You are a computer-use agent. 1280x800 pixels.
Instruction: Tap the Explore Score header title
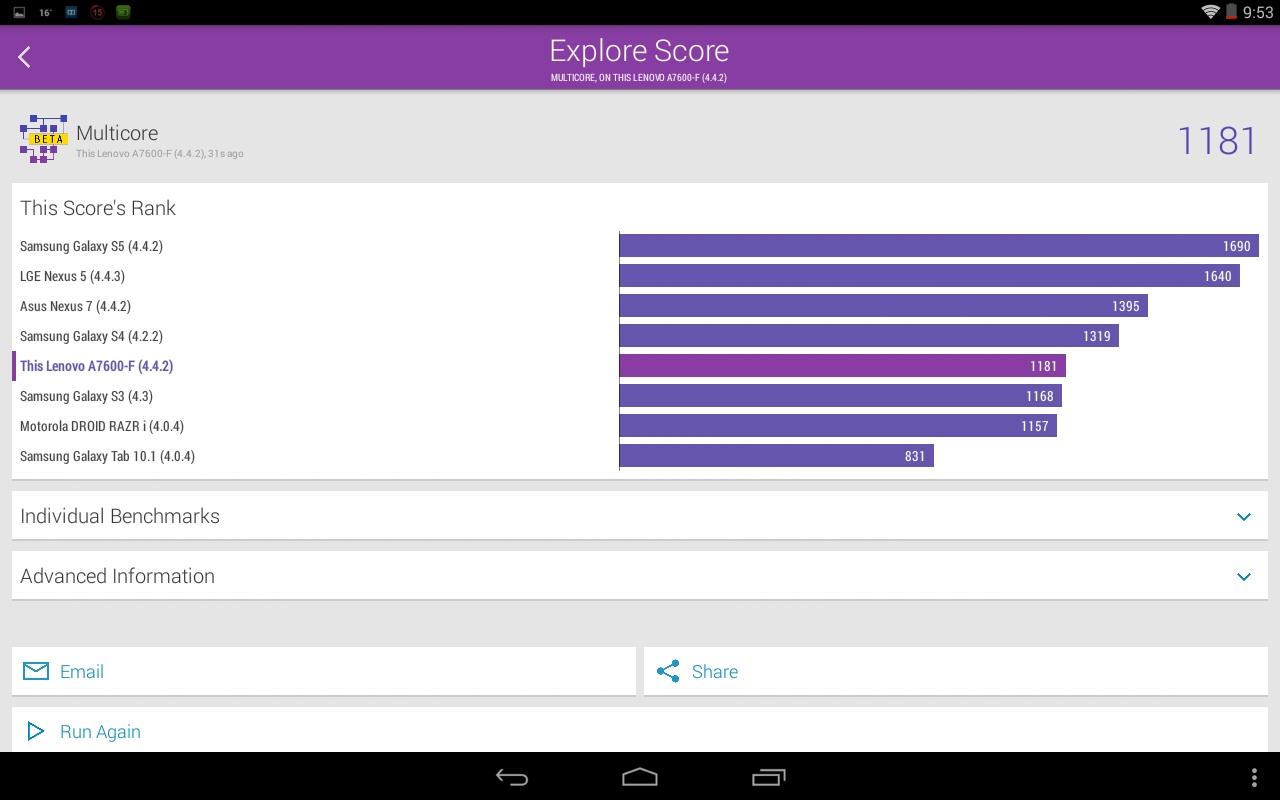[x=639, y=51]
